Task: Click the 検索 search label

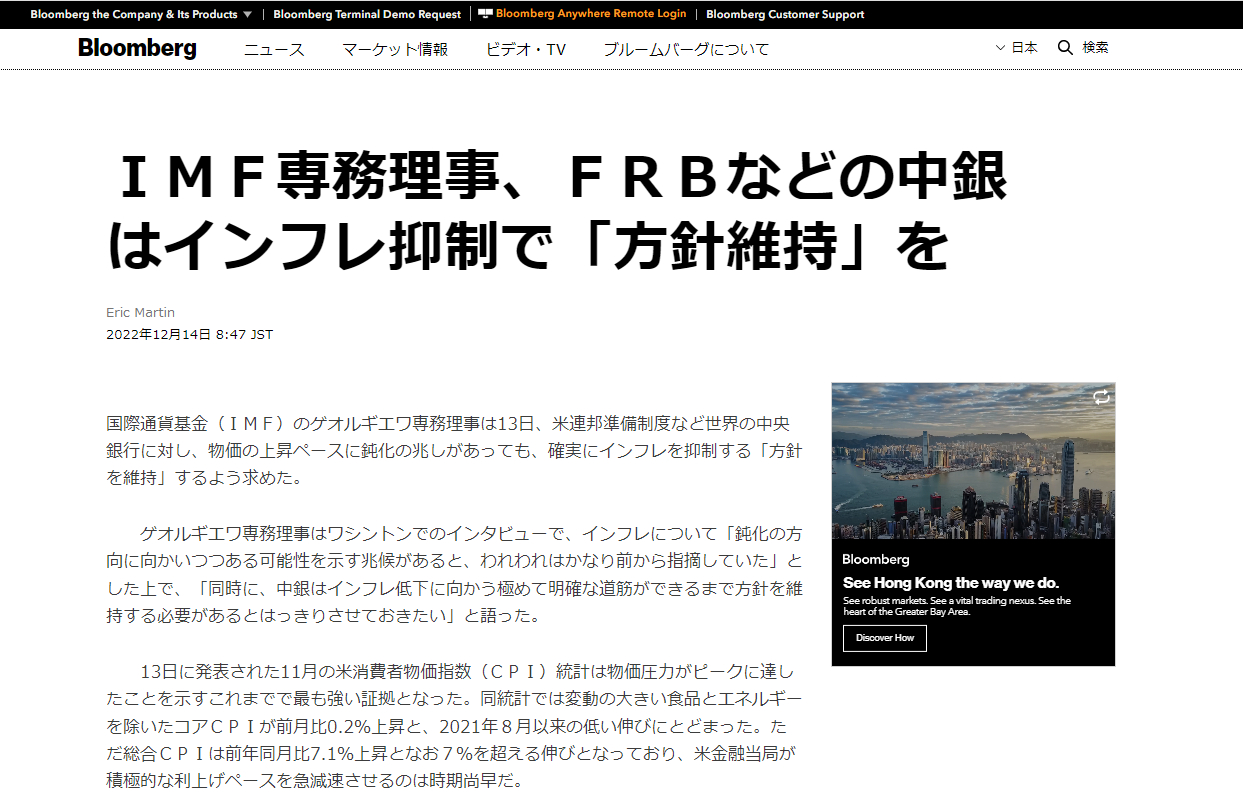Action: click(x=1095, y=47)
